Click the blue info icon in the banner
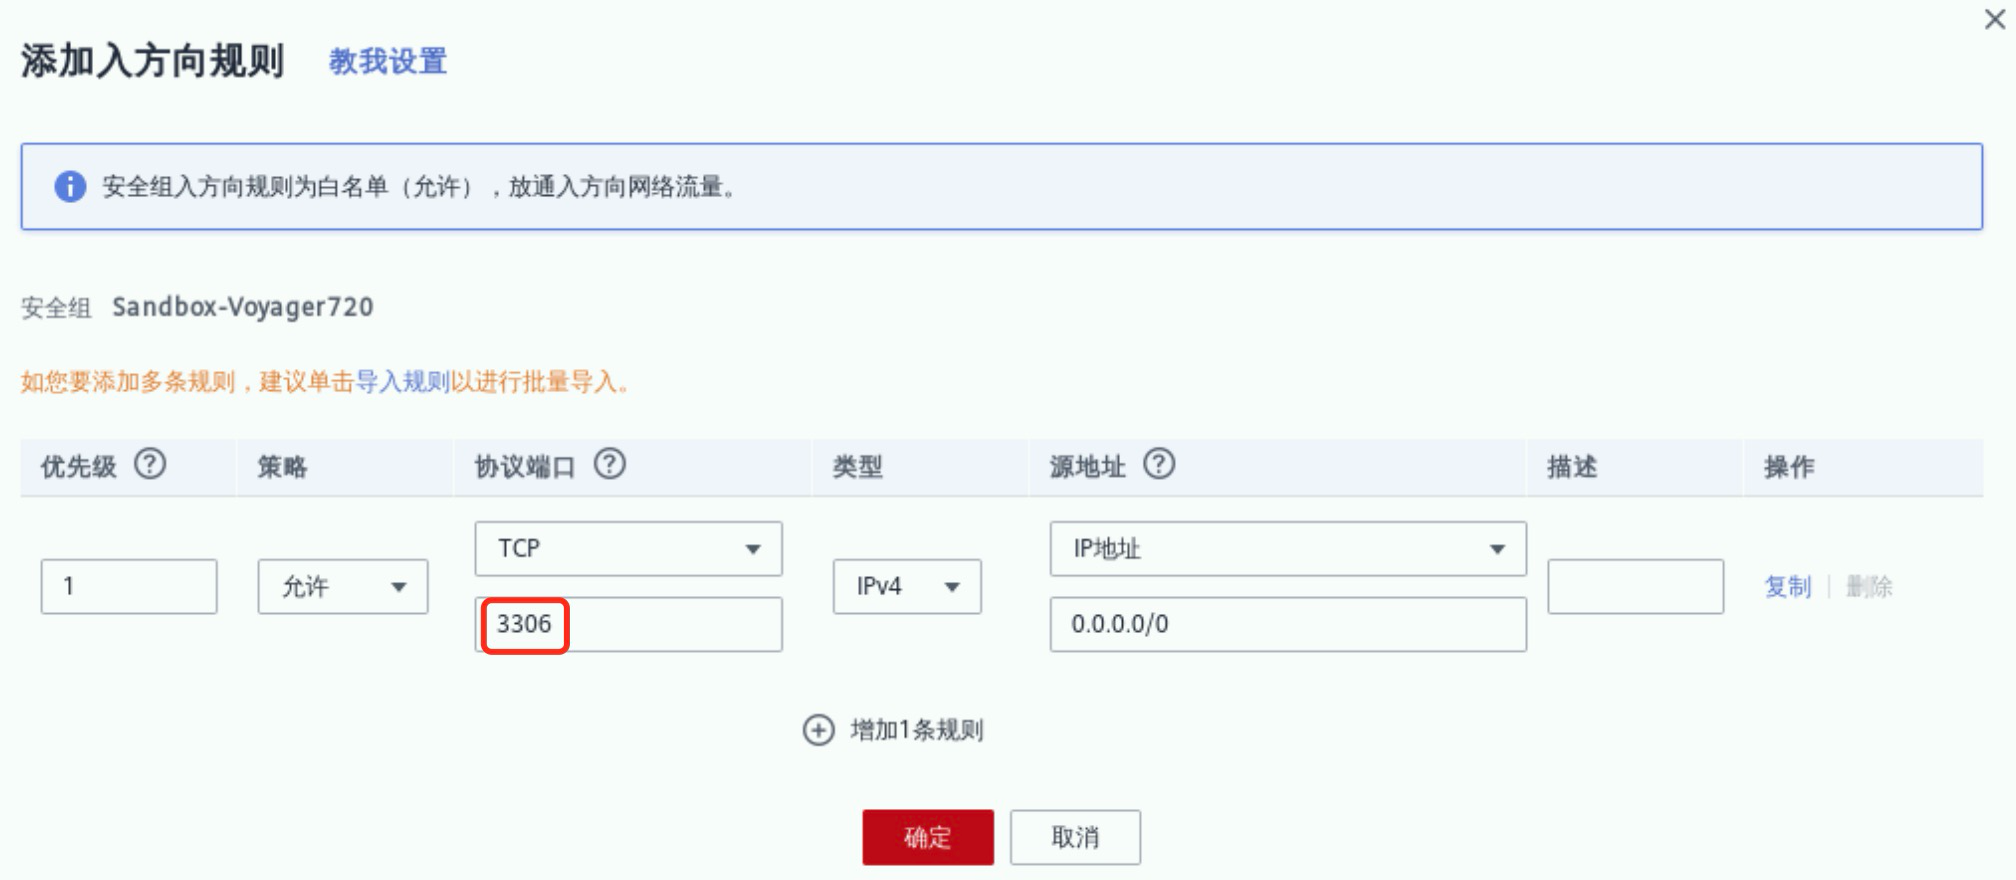2016x880 pixels. point(69,186)
